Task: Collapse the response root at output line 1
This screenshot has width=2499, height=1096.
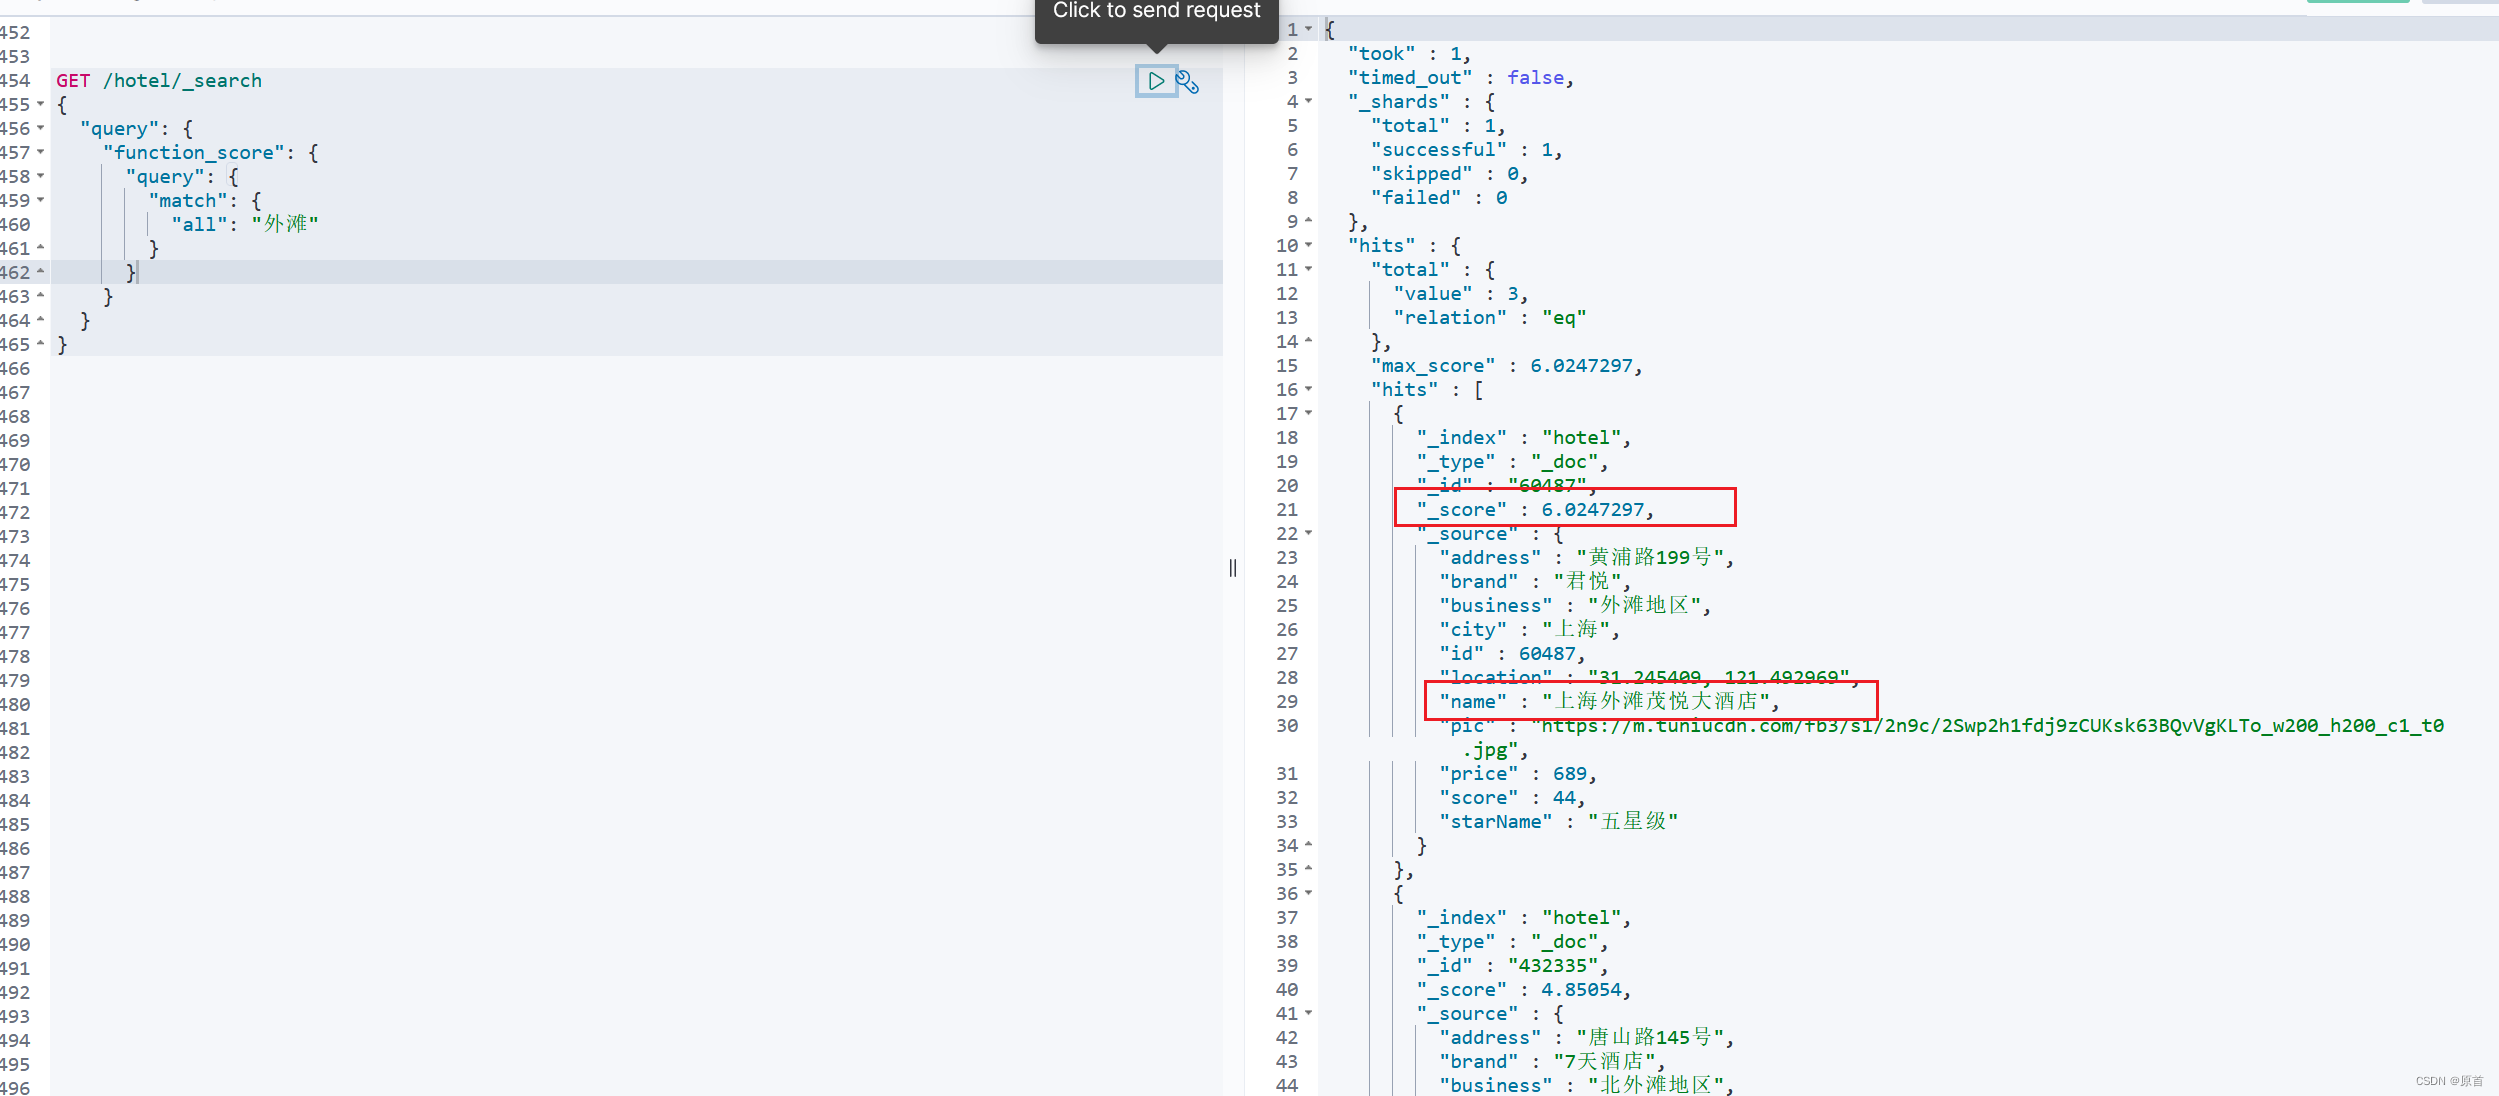Action: 1308,29
